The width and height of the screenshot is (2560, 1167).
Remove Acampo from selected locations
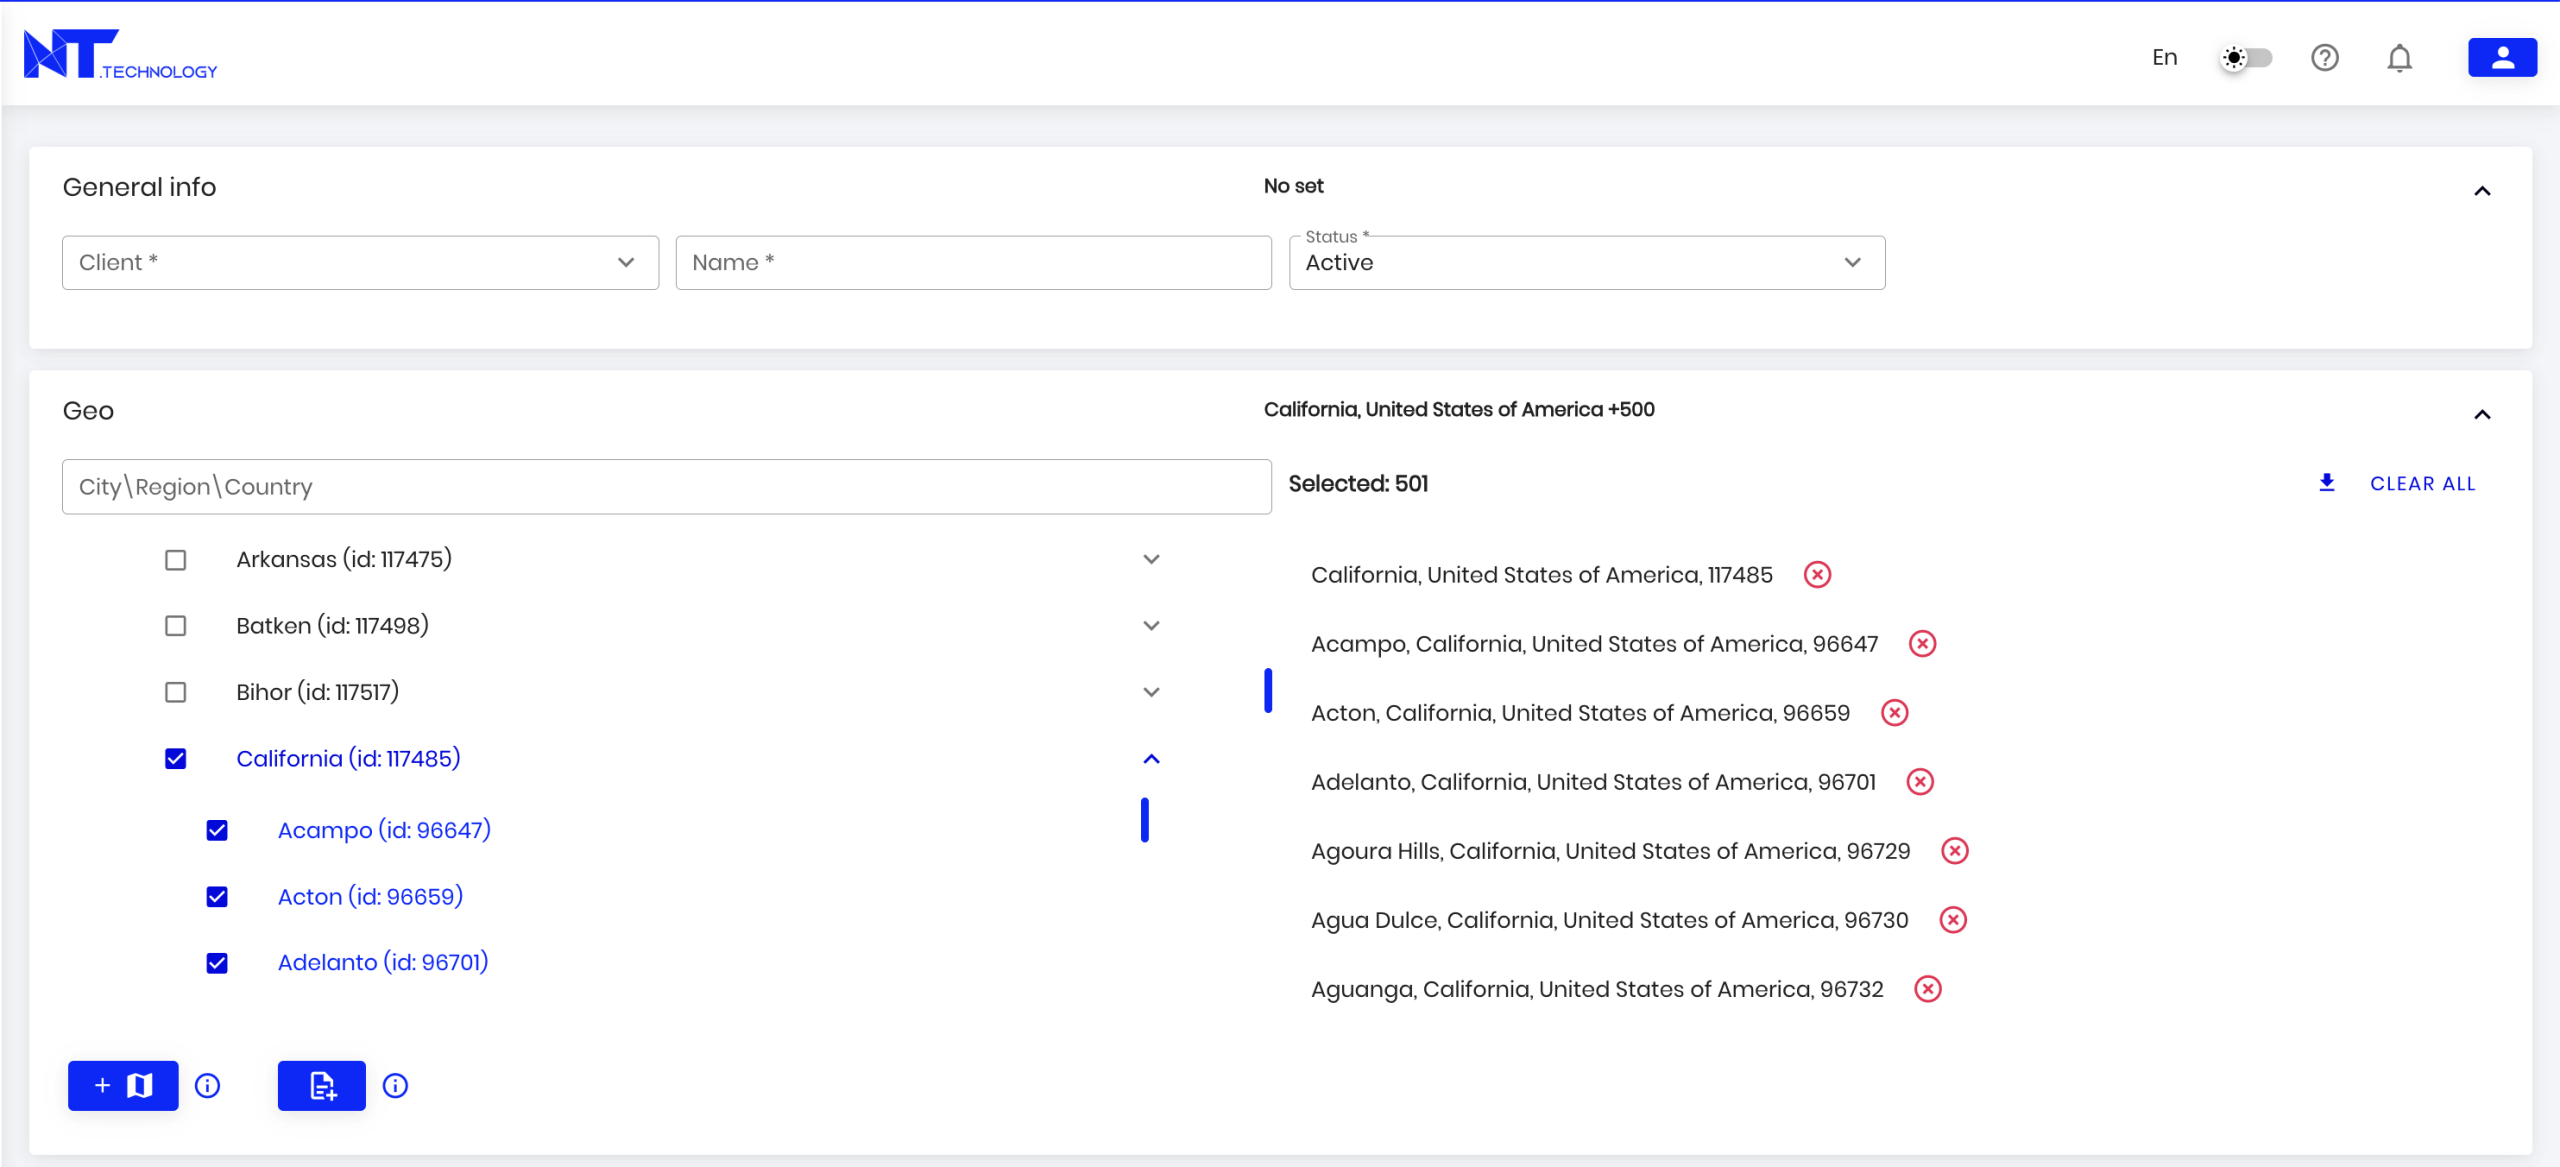pos(1922,644)
